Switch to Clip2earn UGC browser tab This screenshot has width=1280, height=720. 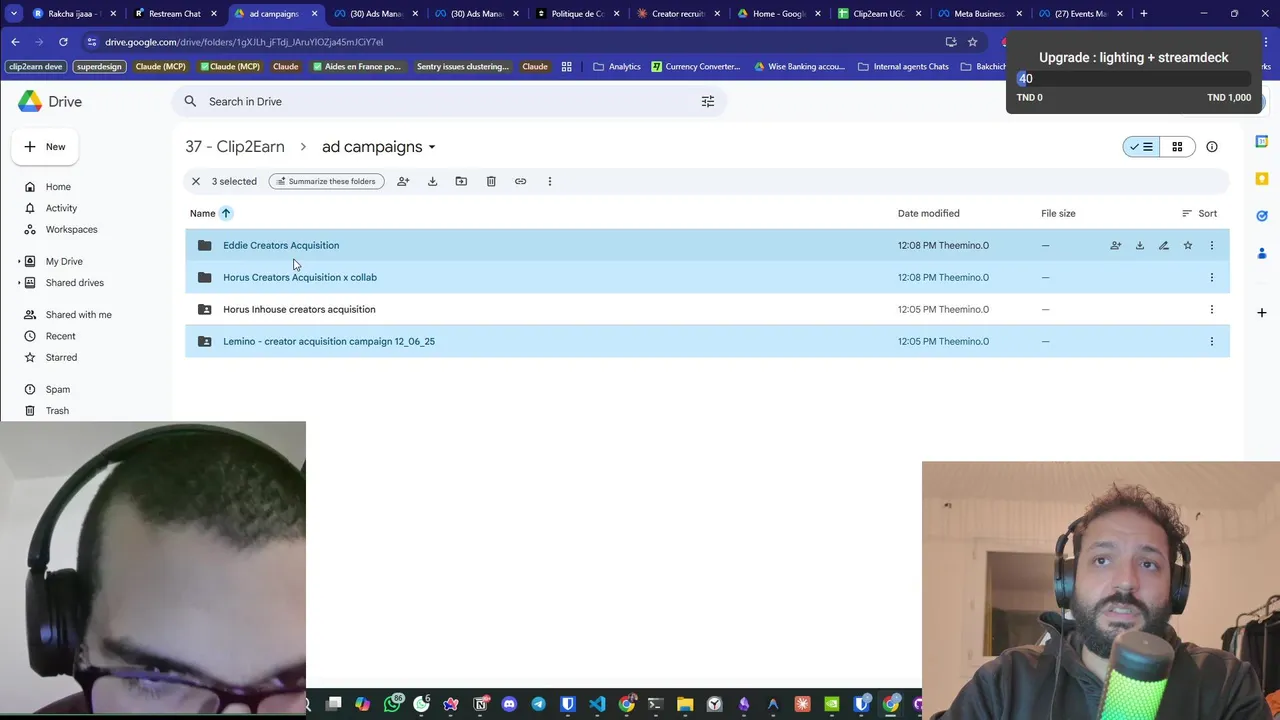pyautogui.click(x=880, y=14)
